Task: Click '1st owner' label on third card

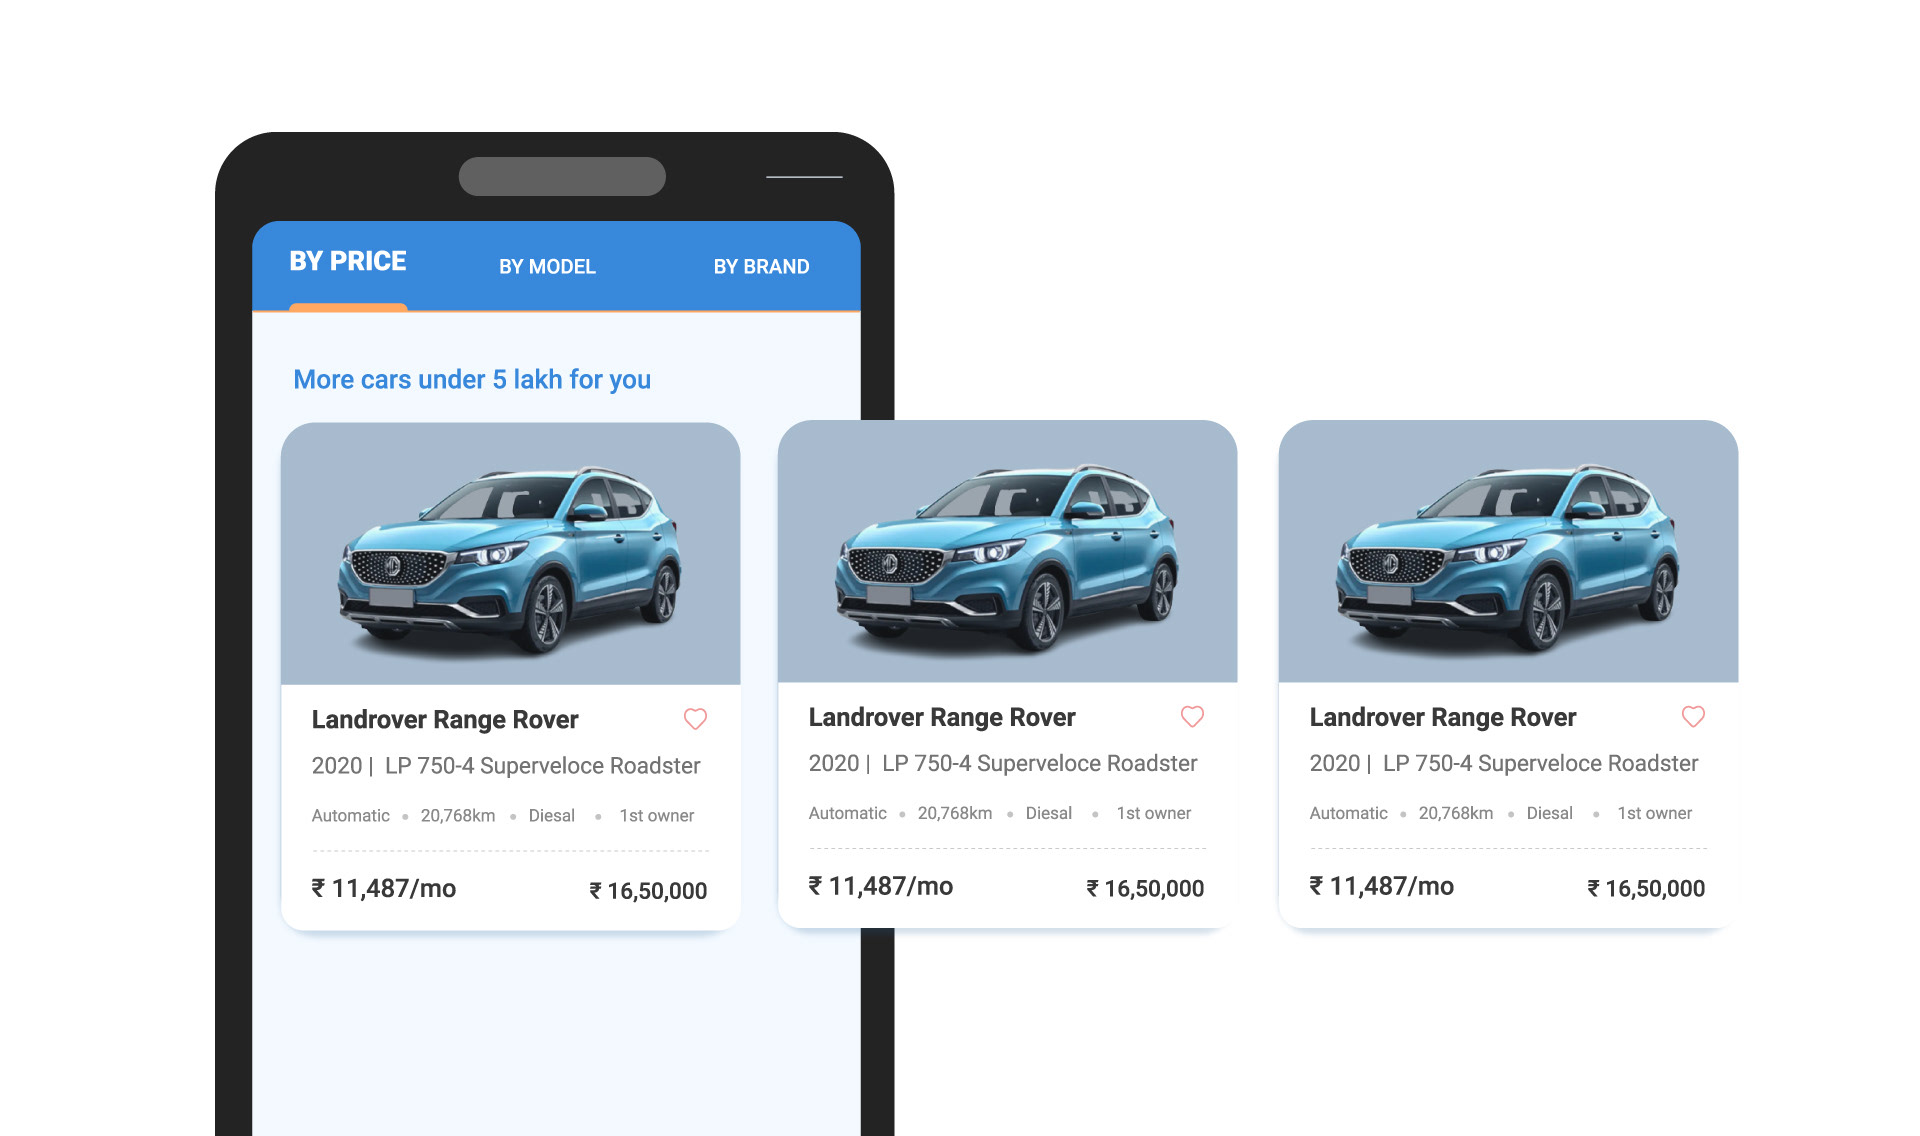Action: [1655, 814]
